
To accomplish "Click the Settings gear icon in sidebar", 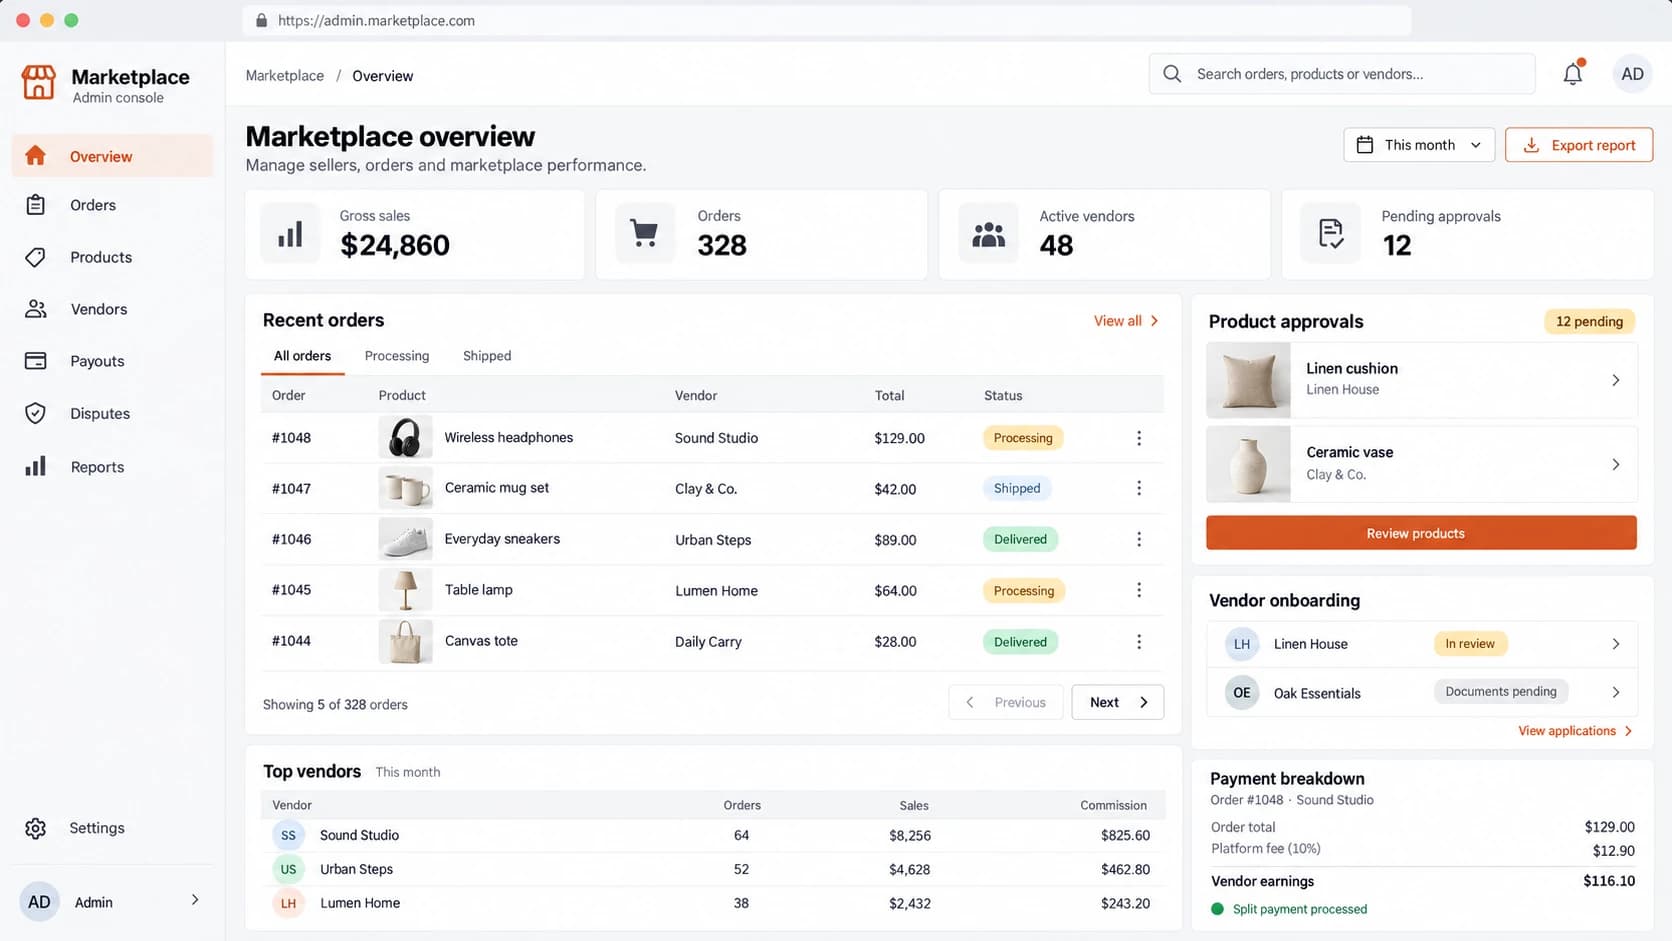I will (36, 828).
